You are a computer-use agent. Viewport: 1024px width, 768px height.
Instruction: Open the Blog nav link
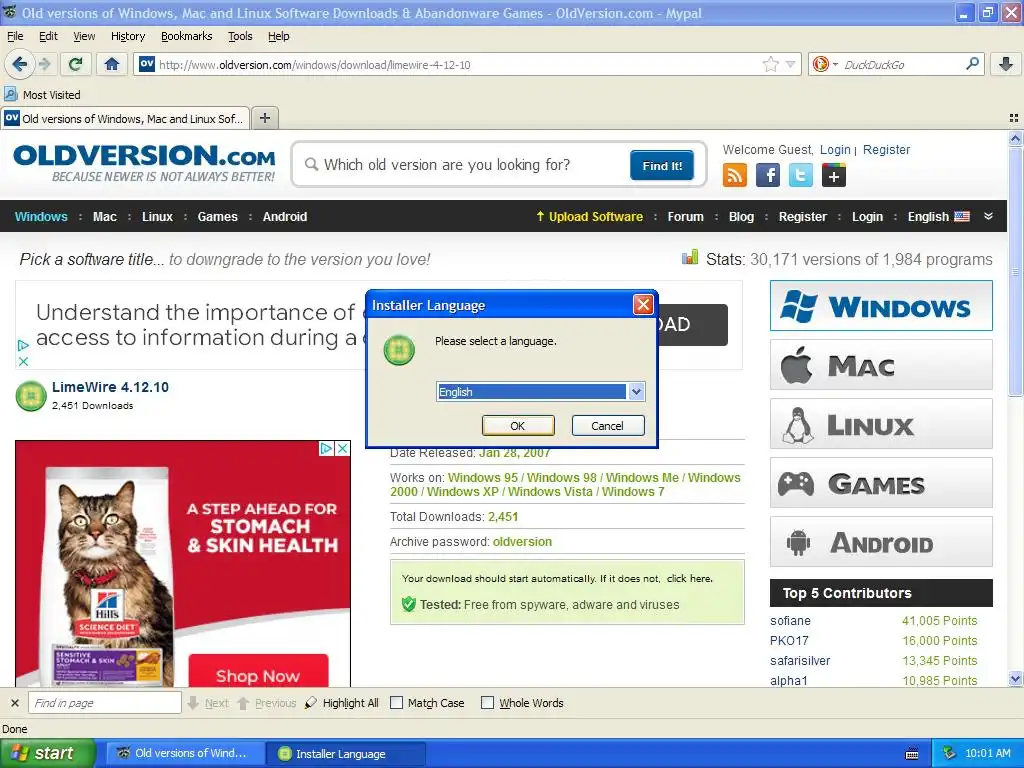(741, 216)
